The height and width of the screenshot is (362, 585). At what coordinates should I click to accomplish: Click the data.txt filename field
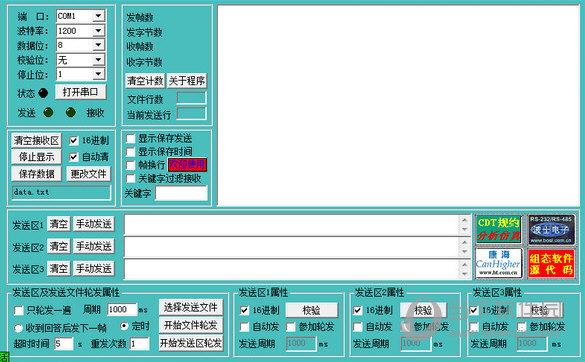tap(61, 193)
